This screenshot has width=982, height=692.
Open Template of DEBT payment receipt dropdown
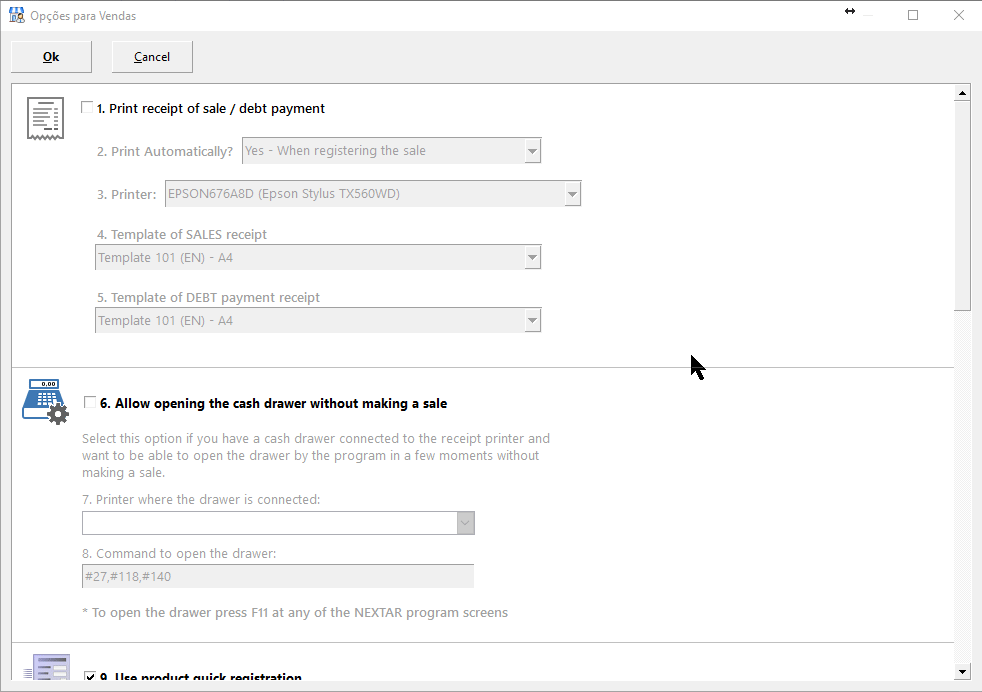pos(532,321)
